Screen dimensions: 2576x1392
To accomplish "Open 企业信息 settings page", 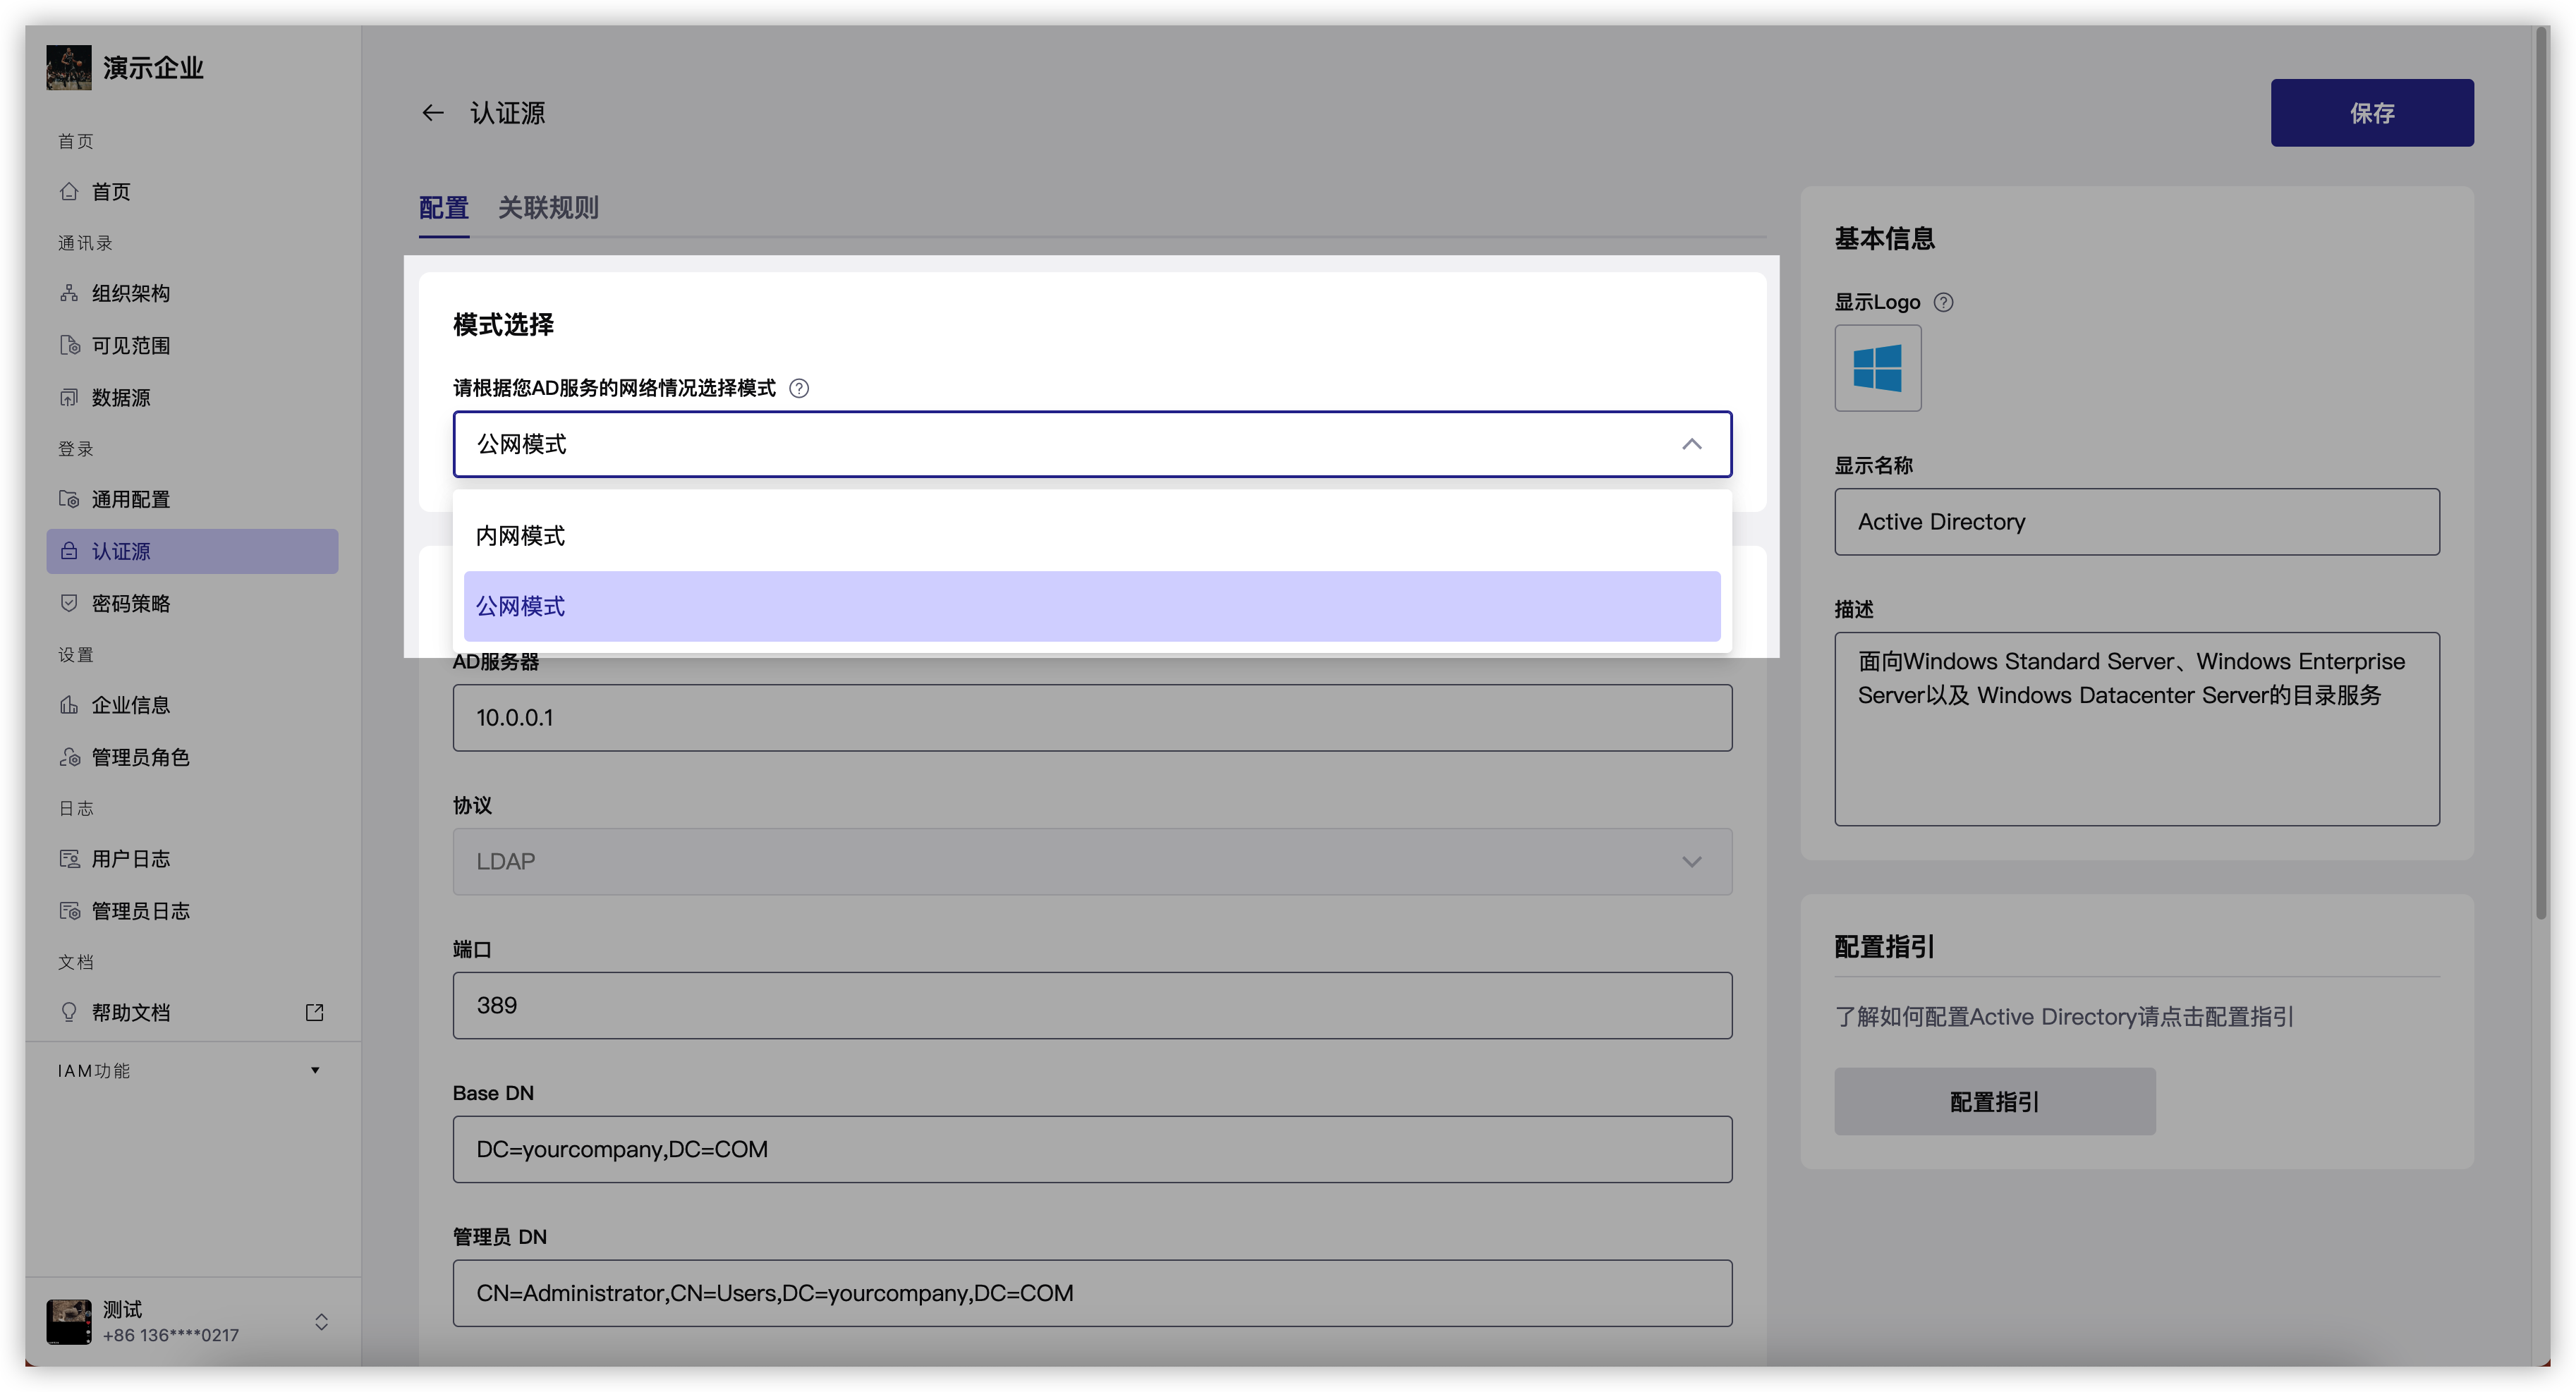I will click(x=192, y=705).
